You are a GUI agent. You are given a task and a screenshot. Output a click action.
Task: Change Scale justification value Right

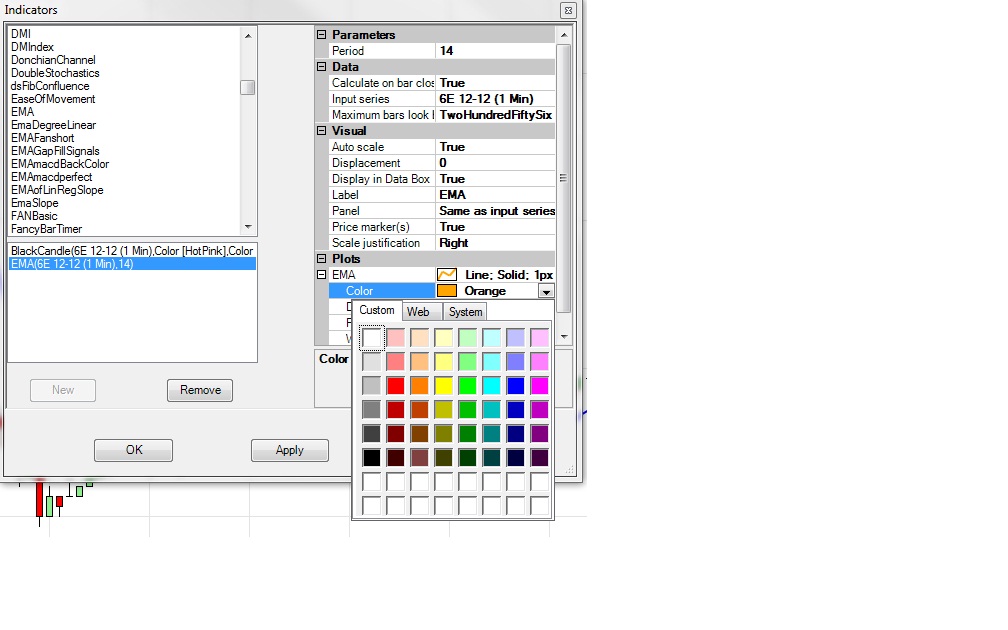pyautogui.click(x=495, y=243)
